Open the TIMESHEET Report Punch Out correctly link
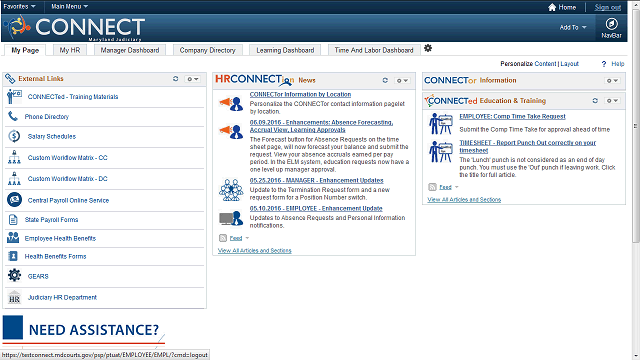The width and height of the screenshot is (640, 360). [527, 146]
